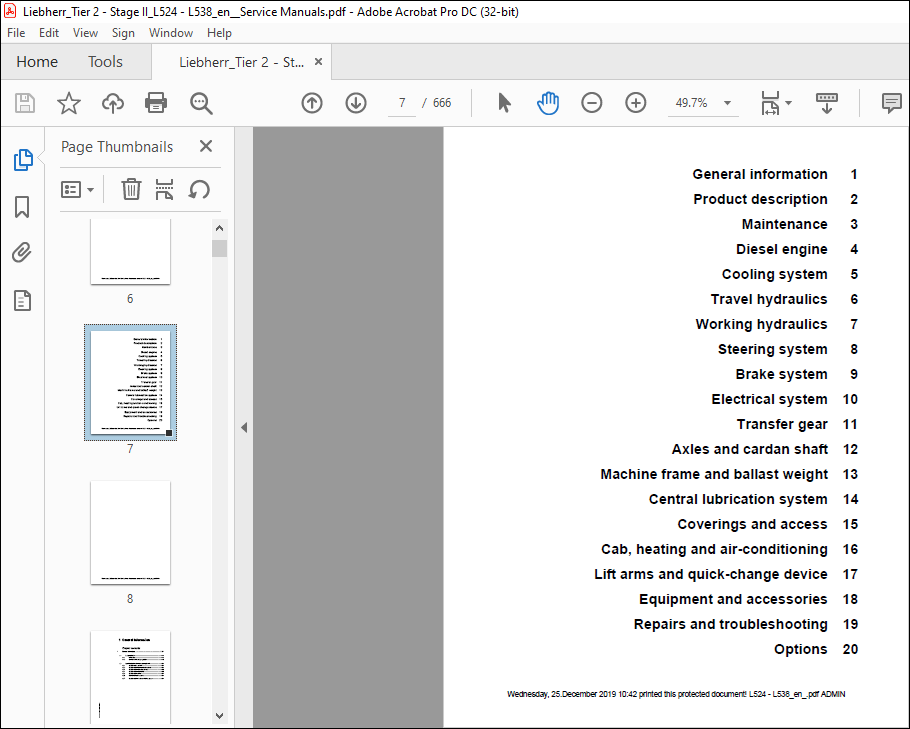Image resolution: width=910 pixels, height=729 pixels.
Task: Activate the Hand pan tool
Action: pos(548,103)
